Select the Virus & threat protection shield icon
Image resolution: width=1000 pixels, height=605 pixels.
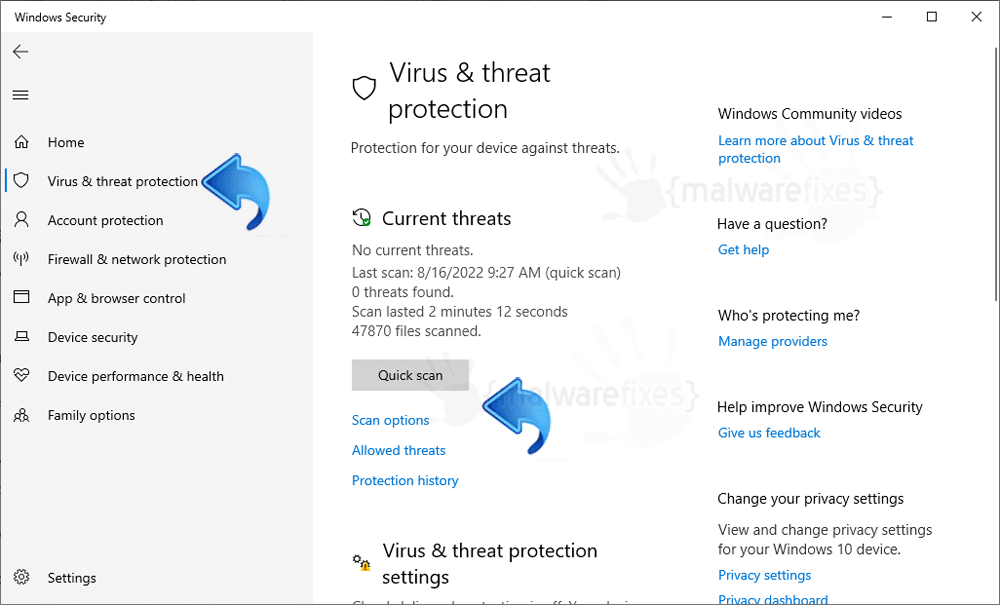[x=21, y=180]
